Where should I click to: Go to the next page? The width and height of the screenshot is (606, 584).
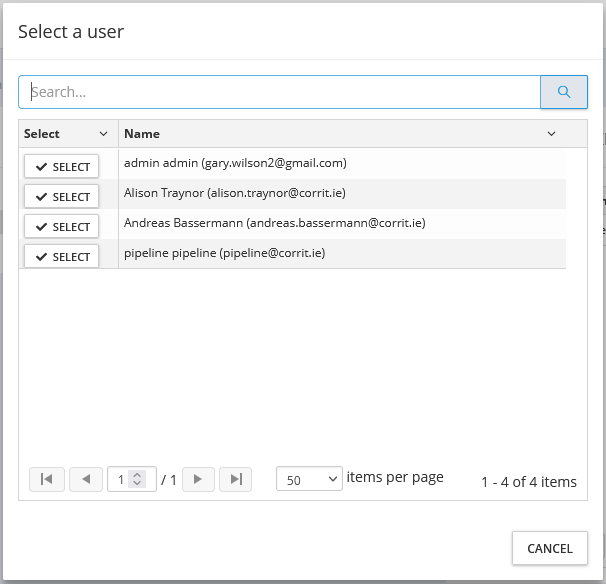pos(198,479)
